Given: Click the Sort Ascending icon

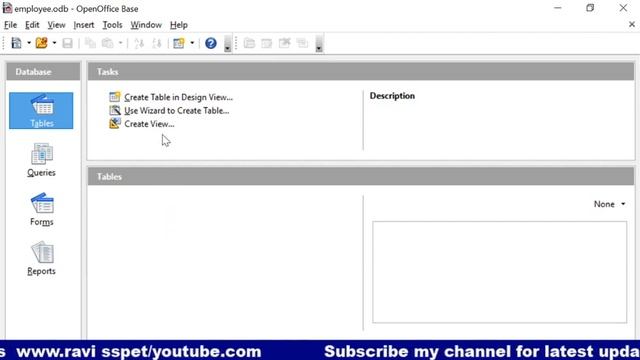Looking at the screenshot, I should coord(139,43).
